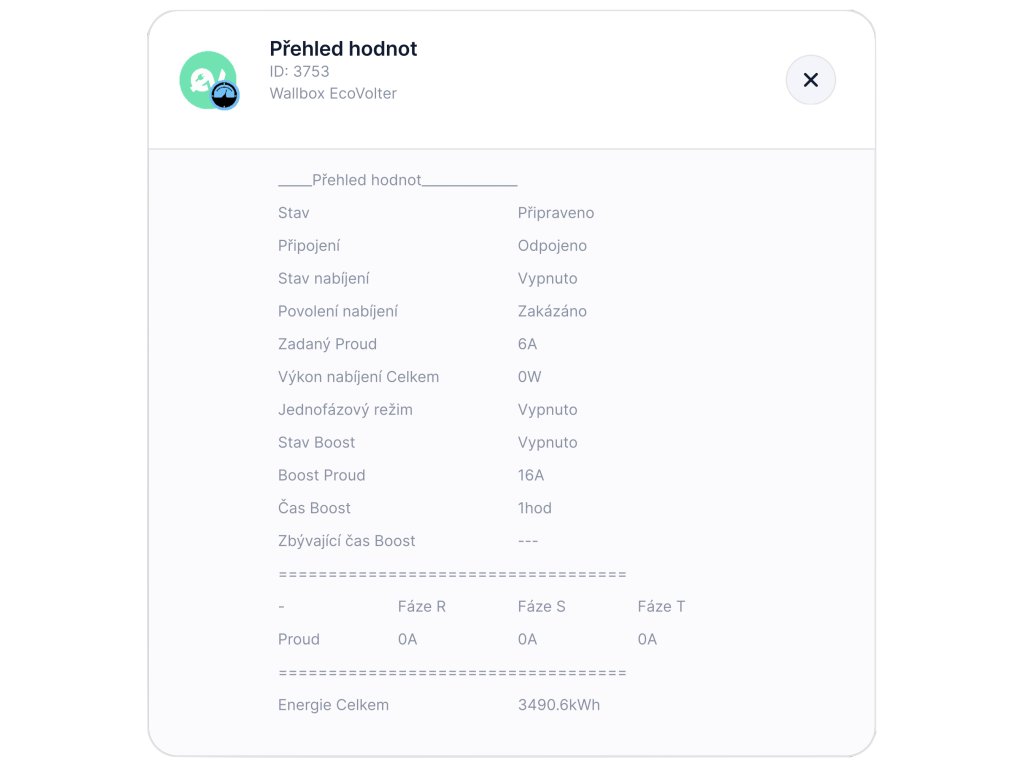Click the Stav value Připraveno
This screenshot has height=768, width=1024.
(556, 213)
